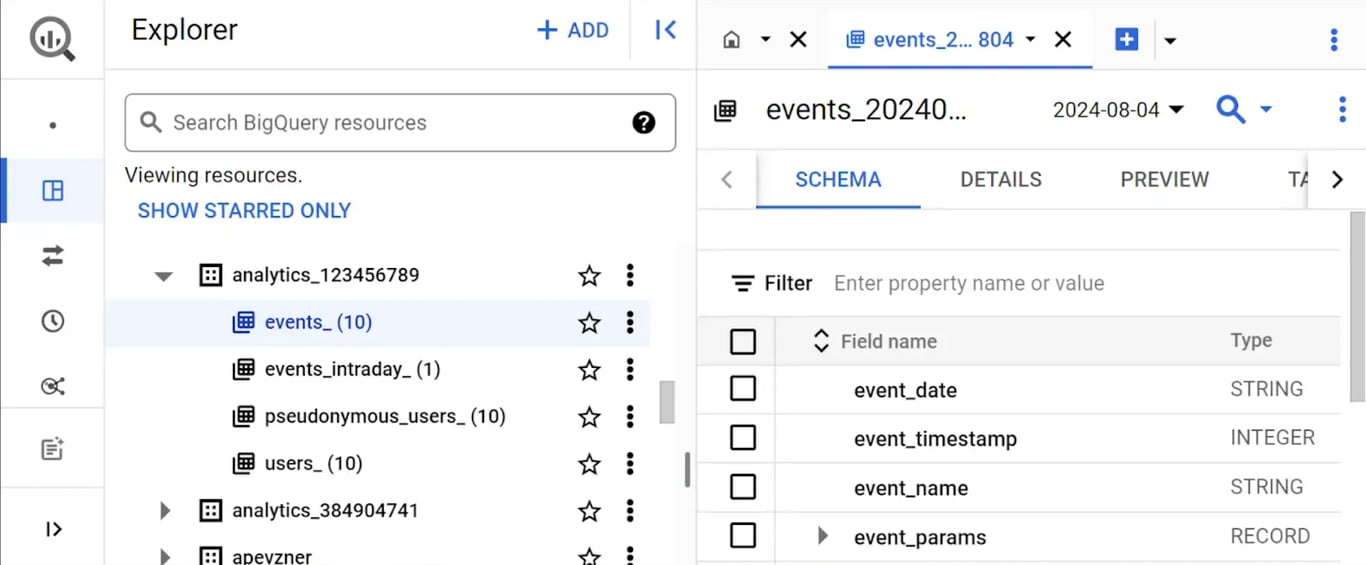The image size is (1366, 565).
Task: Star the users_ (10) table
Action: (x=590, y=464)
